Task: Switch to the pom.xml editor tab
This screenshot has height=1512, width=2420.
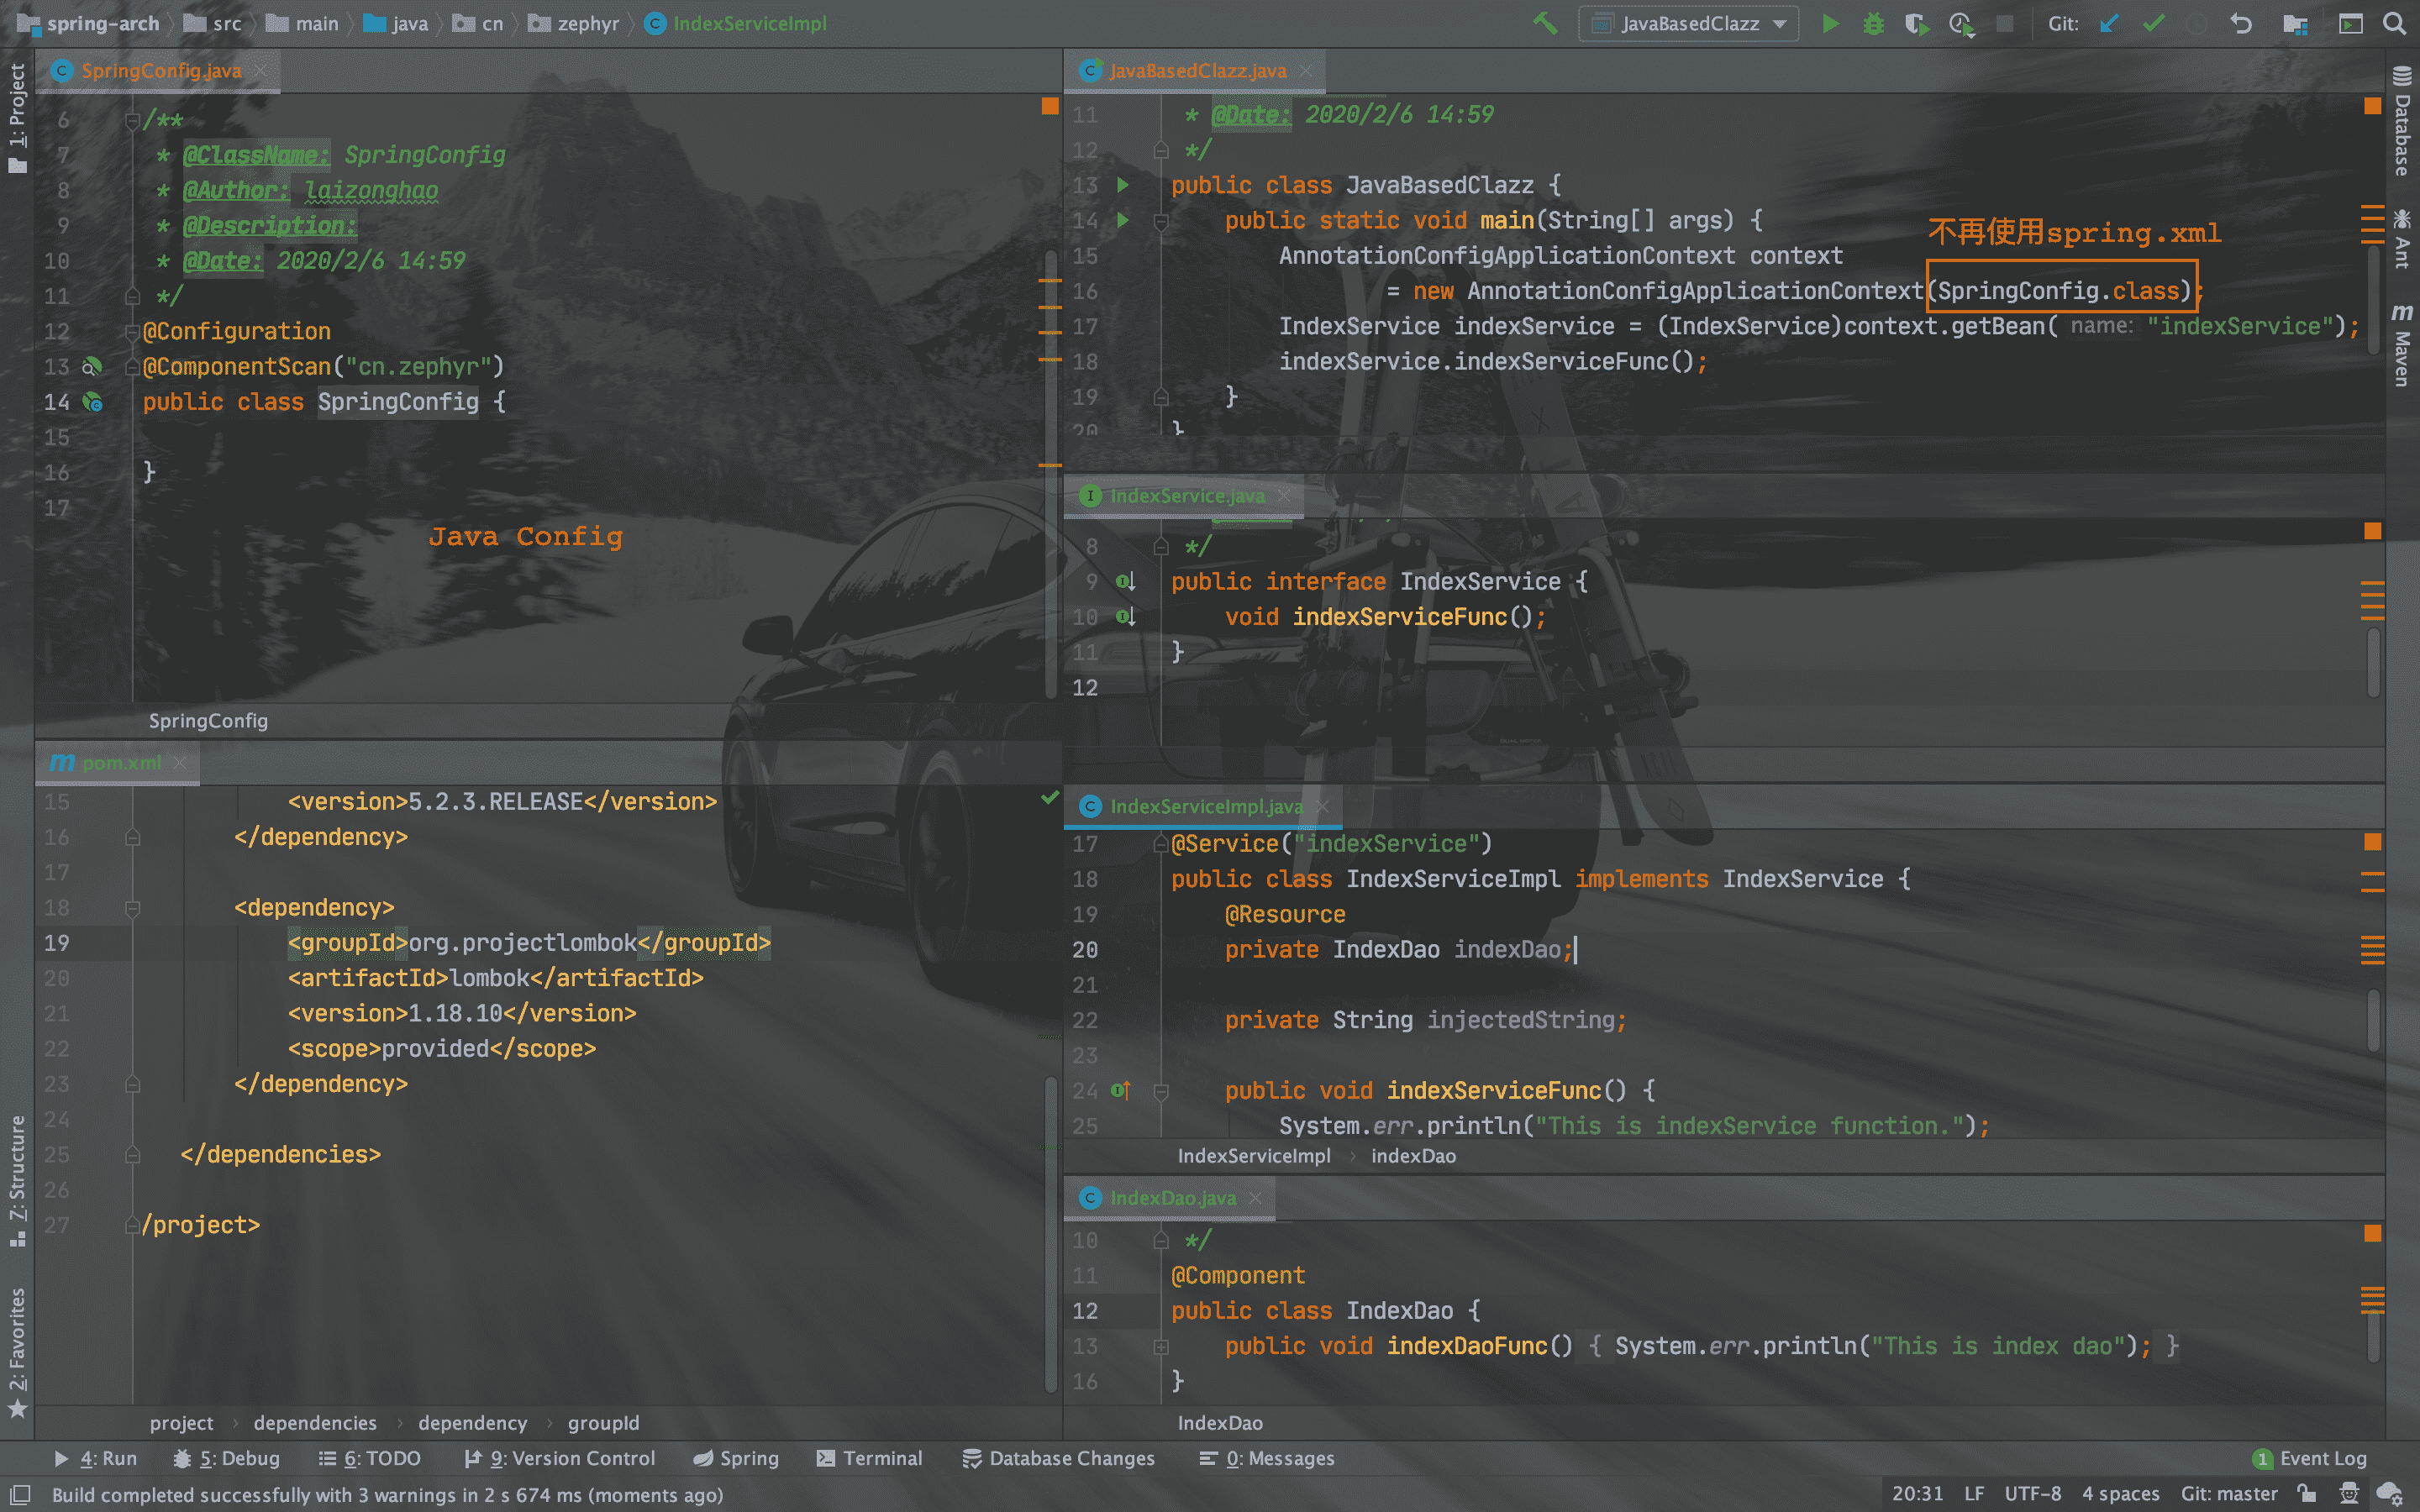Action: tap(120, 763)
